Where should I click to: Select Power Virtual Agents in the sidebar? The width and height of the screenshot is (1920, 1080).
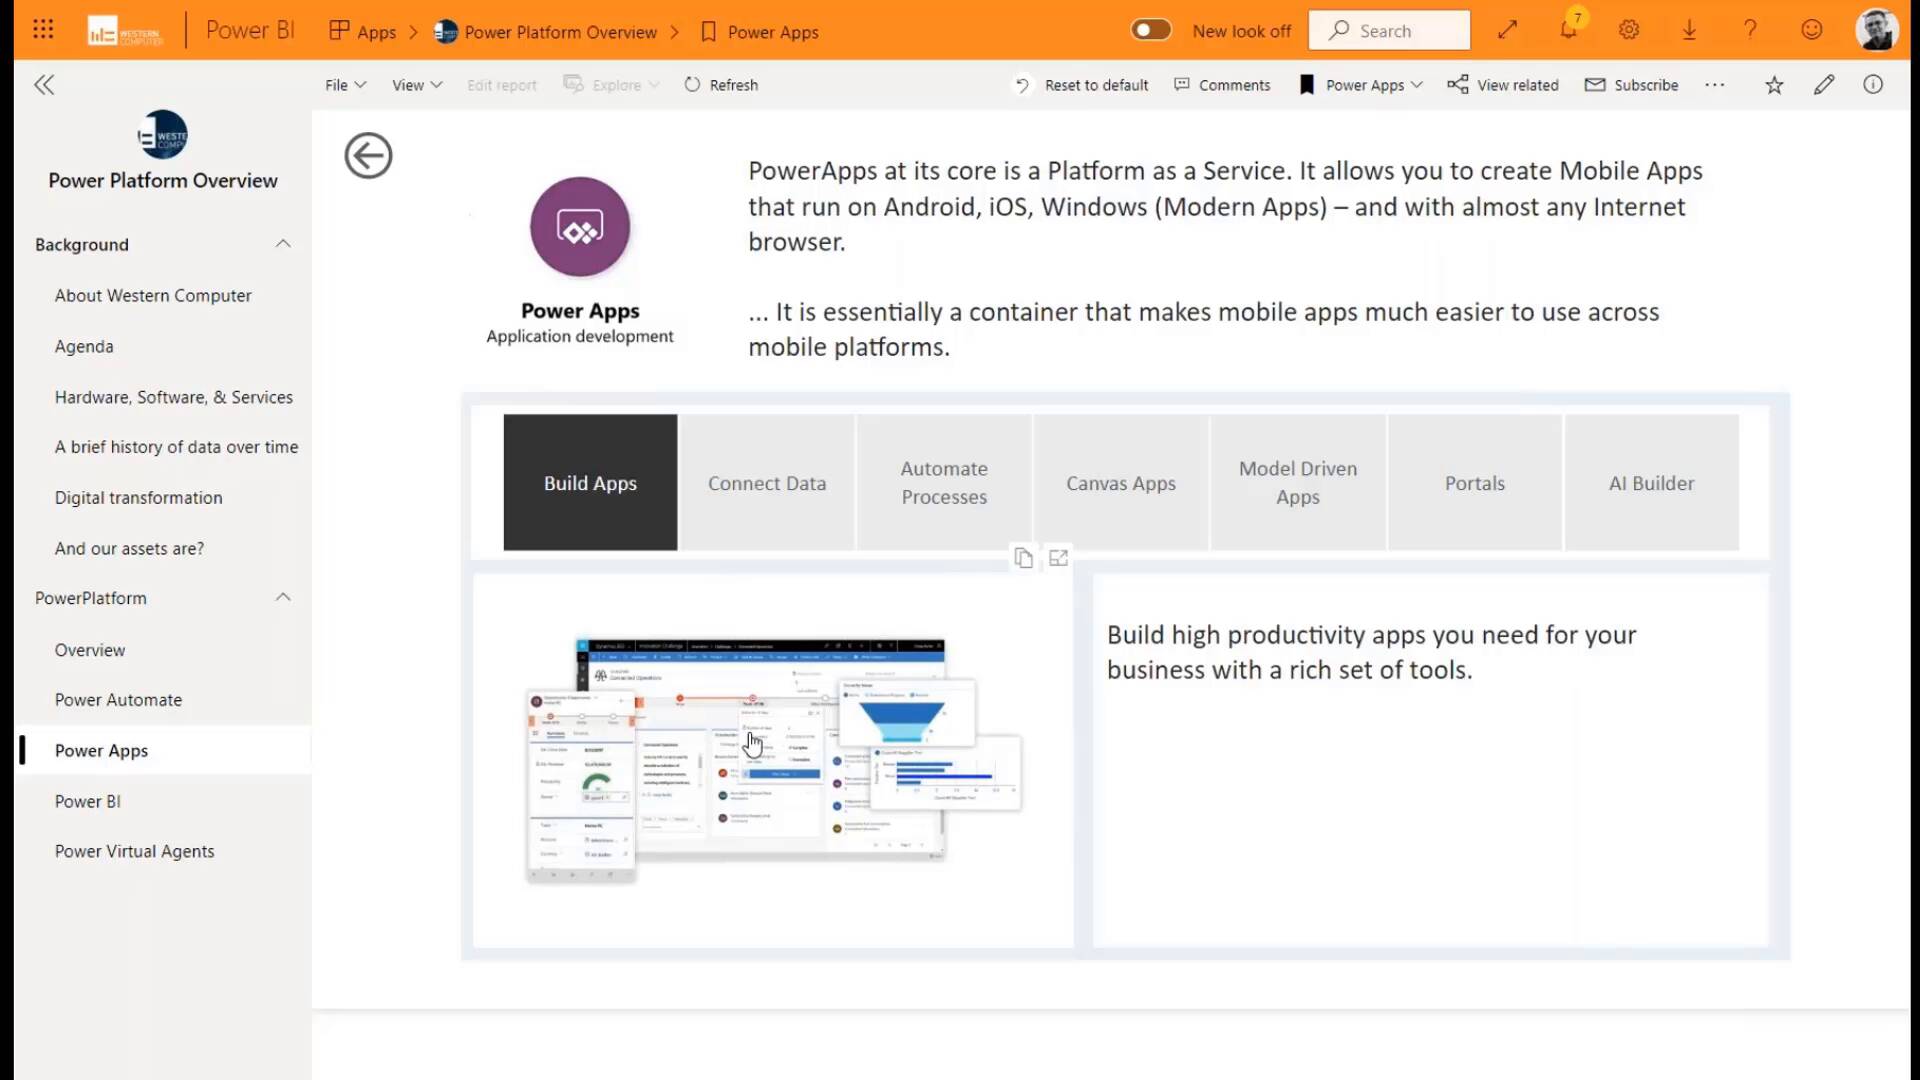point(134,850)
